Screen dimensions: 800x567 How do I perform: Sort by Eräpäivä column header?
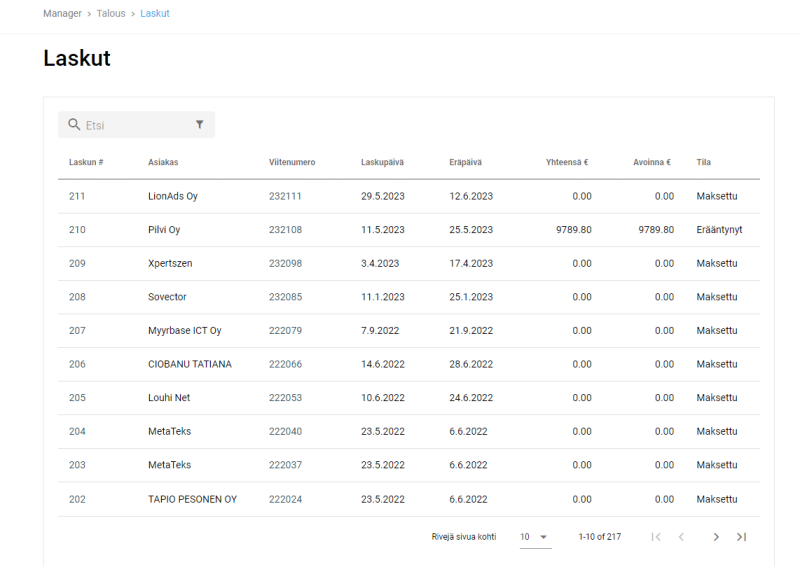[465, 162]
